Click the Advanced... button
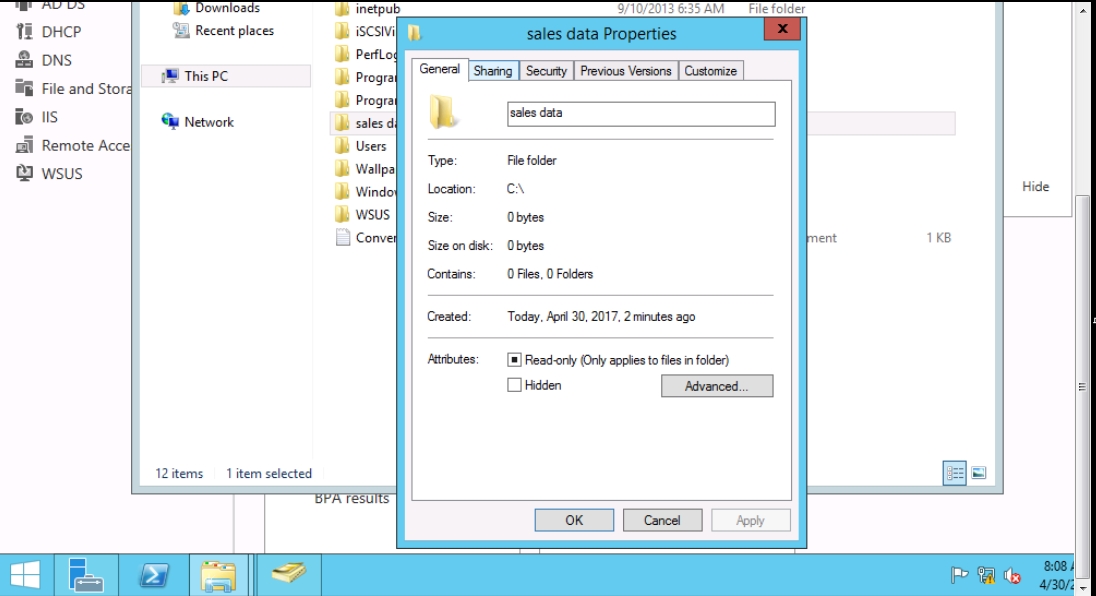1096x596 pixels. (x=716, y=386)
